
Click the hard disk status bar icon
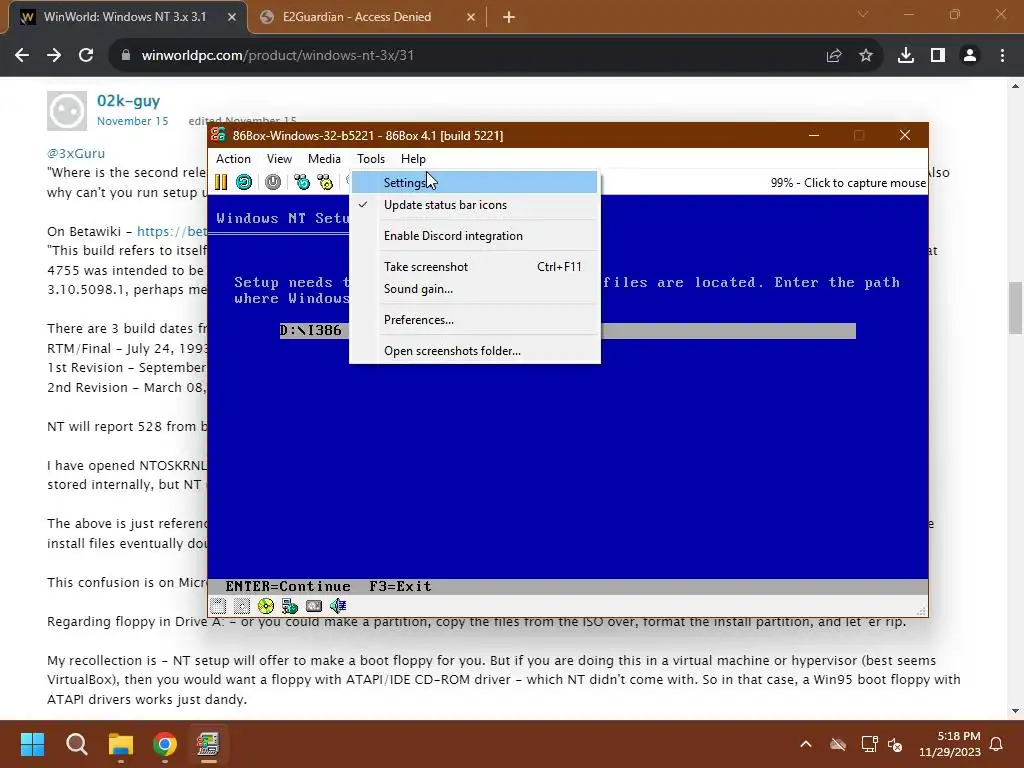[x=314, y=606]
